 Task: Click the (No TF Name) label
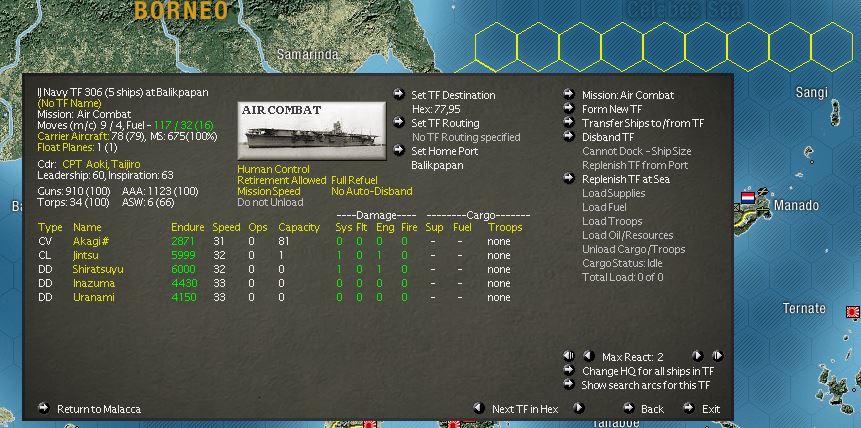pyautogui.click(x=69, y=103)
